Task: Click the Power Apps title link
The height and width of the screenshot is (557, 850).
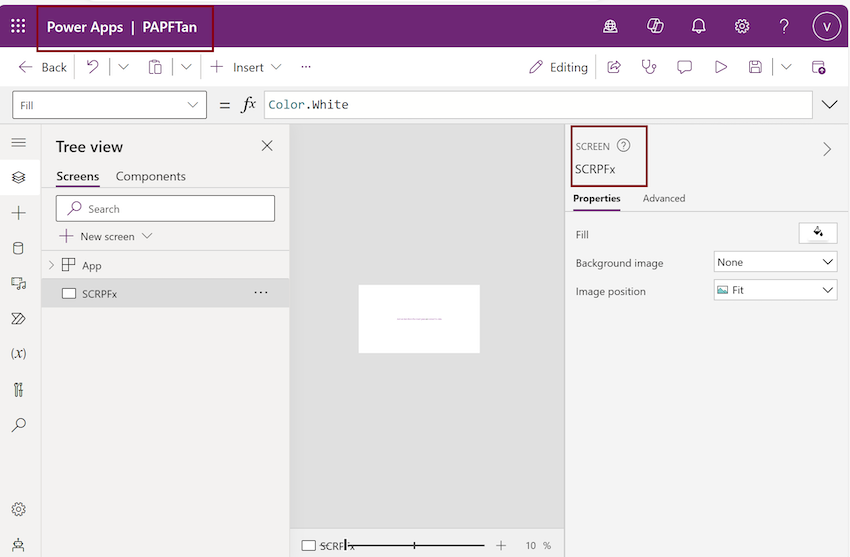Action: [x=85, y=27]
